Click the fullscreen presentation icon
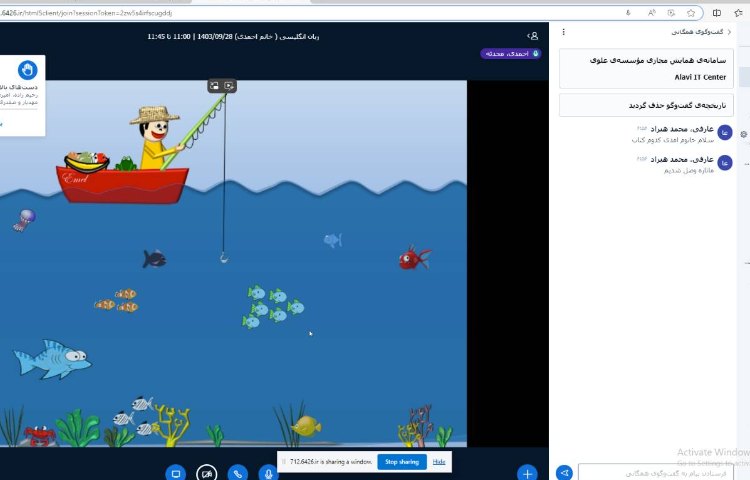This screenshot has width=750, height=480. click(229, 86)
